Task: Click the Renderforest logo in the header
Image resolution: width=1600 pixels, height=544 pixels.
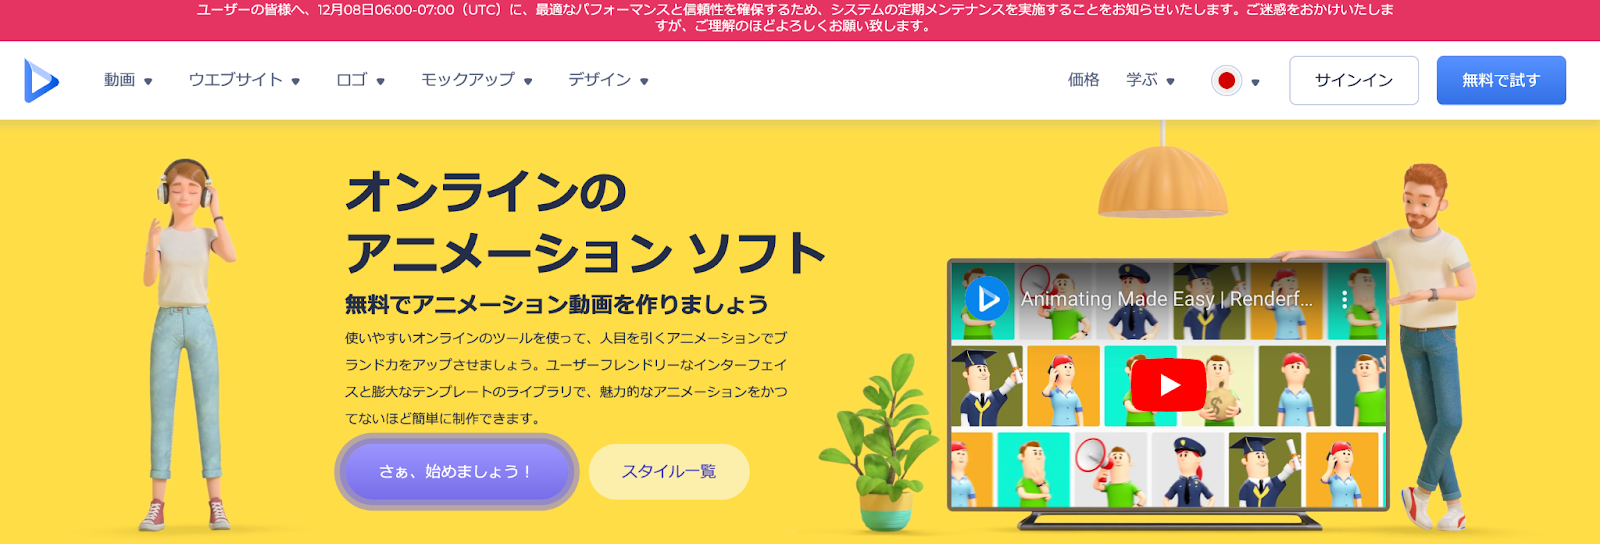Action: point(42,80)
